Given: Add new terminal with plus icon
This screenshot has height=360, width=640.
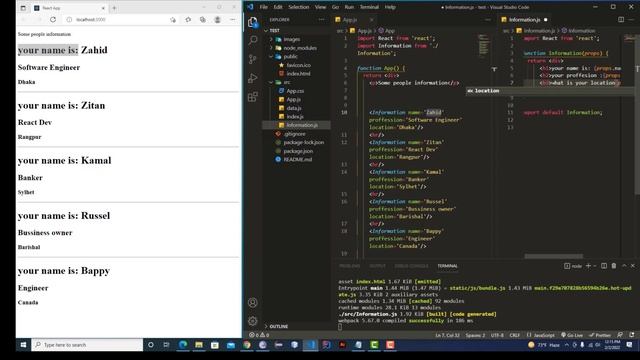Looking at the screenshot, I should 588,266.
